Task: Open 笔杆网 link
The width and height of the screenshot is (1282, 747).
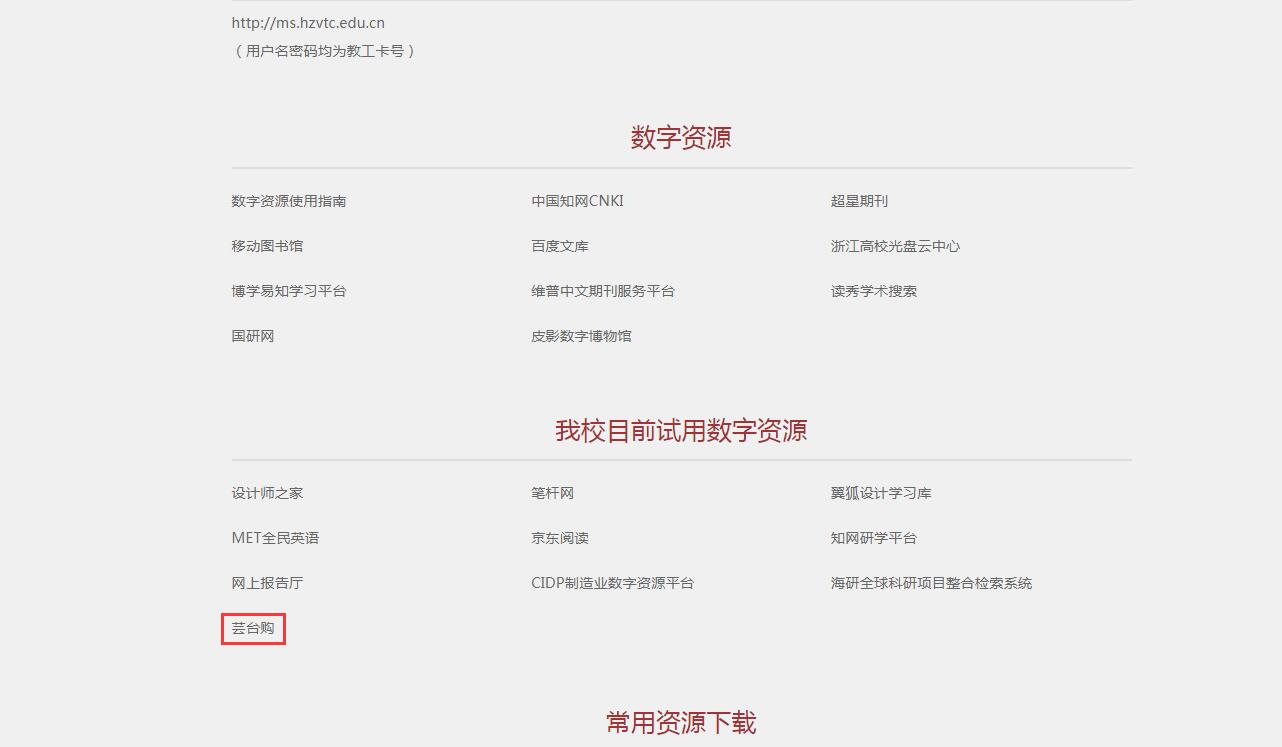Action: tap(553, 493)
